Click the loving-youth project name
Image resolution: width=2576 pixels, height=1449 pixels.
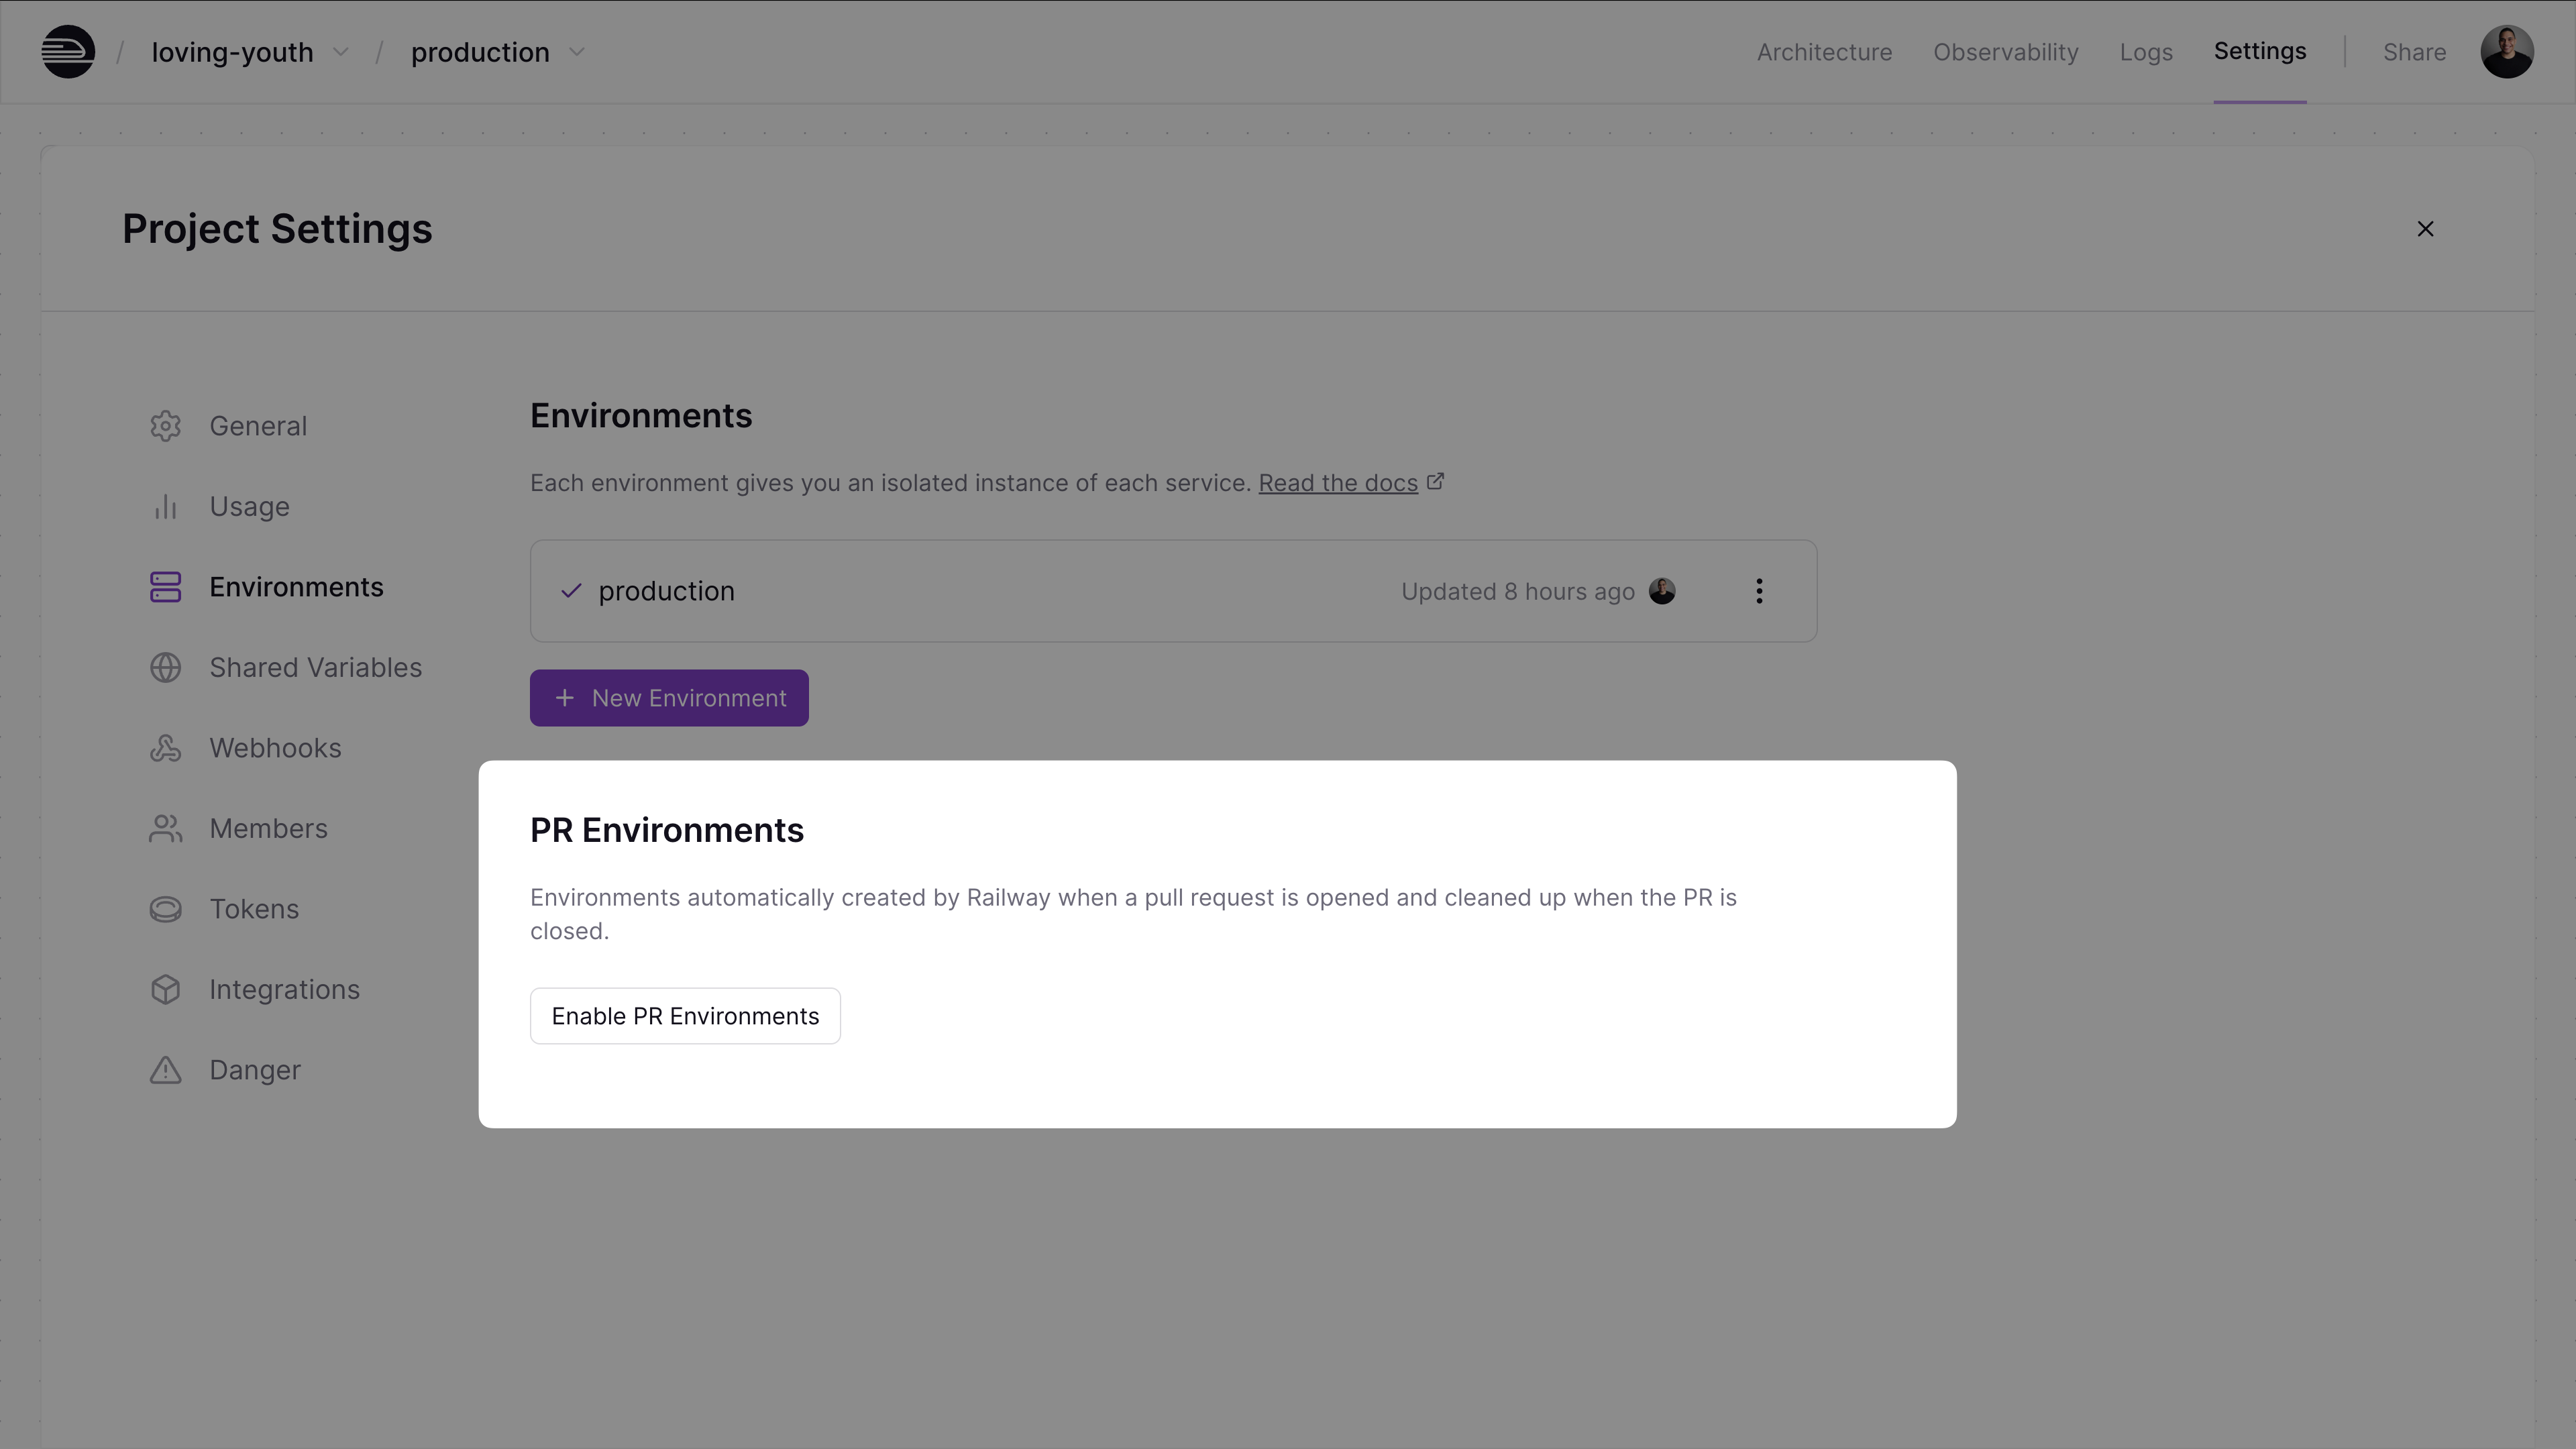(x=232, y=52)
